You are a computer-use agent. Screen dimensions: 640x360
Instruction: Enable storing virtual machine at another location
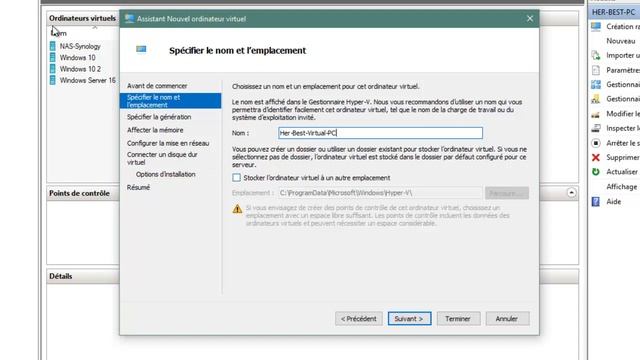236,178
